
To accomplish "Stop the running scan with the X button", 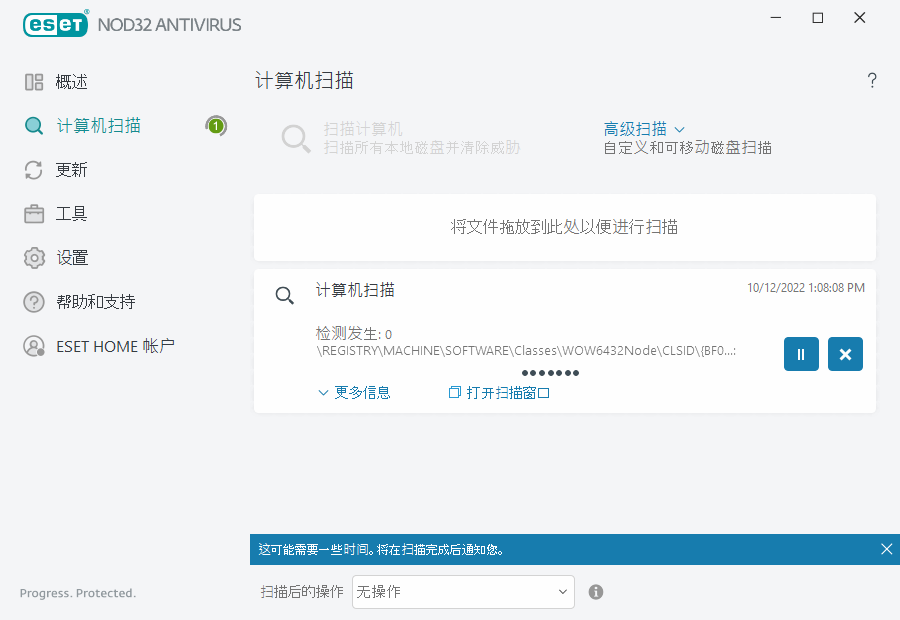I will pyautogui.click(x=845, y=354).
